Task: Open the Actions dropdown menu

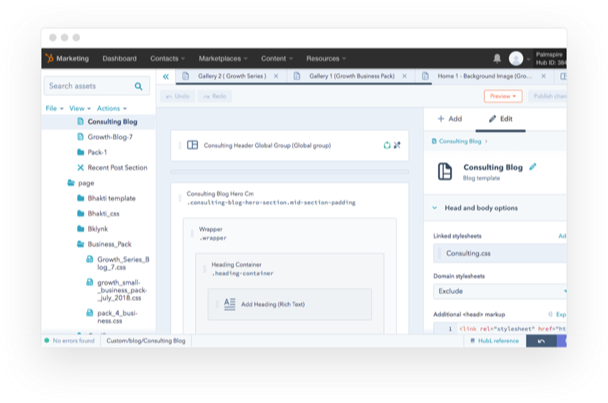Action: point(111,108)
